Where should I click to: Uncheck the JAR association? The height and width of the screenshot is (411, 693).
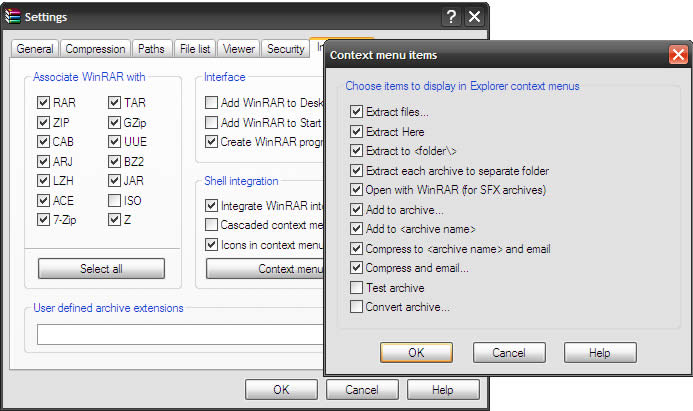click(x=114, y=180)
